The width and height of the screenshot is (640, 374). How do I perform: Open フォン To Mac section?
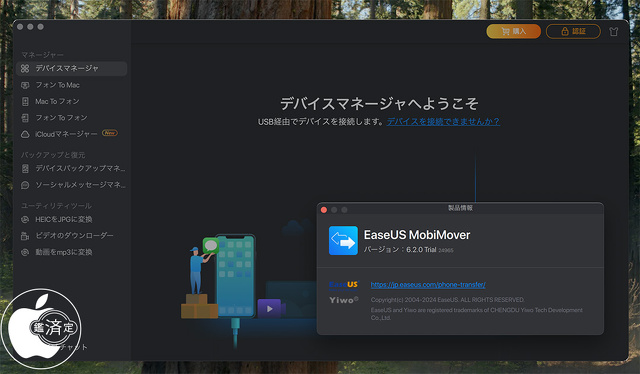coord(71,85)
